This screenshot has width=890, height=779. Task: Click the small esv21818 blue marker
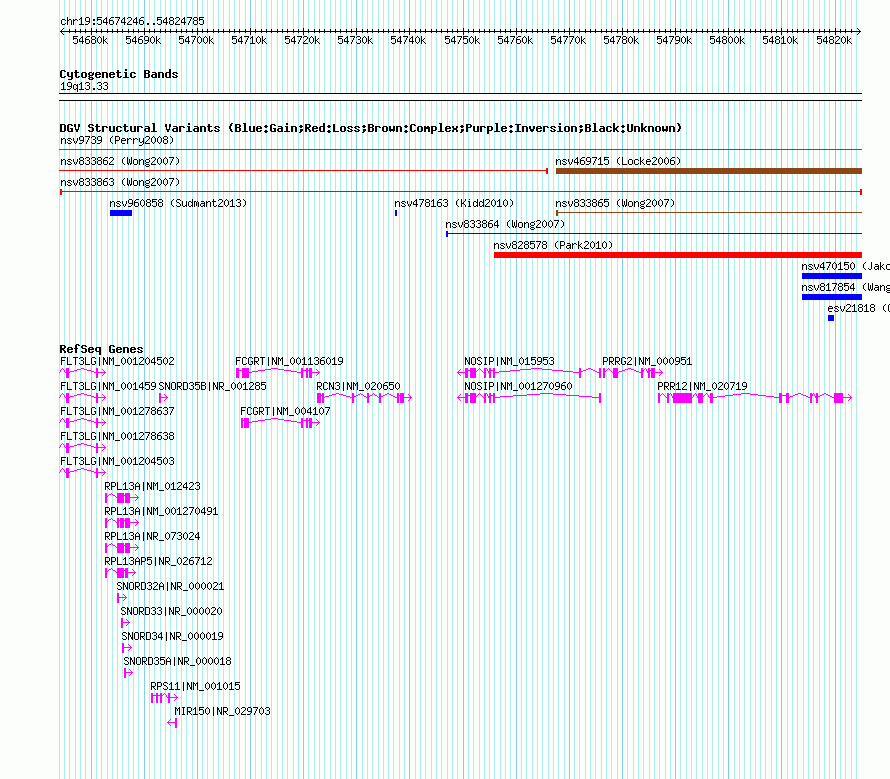[x=831, y=318]
